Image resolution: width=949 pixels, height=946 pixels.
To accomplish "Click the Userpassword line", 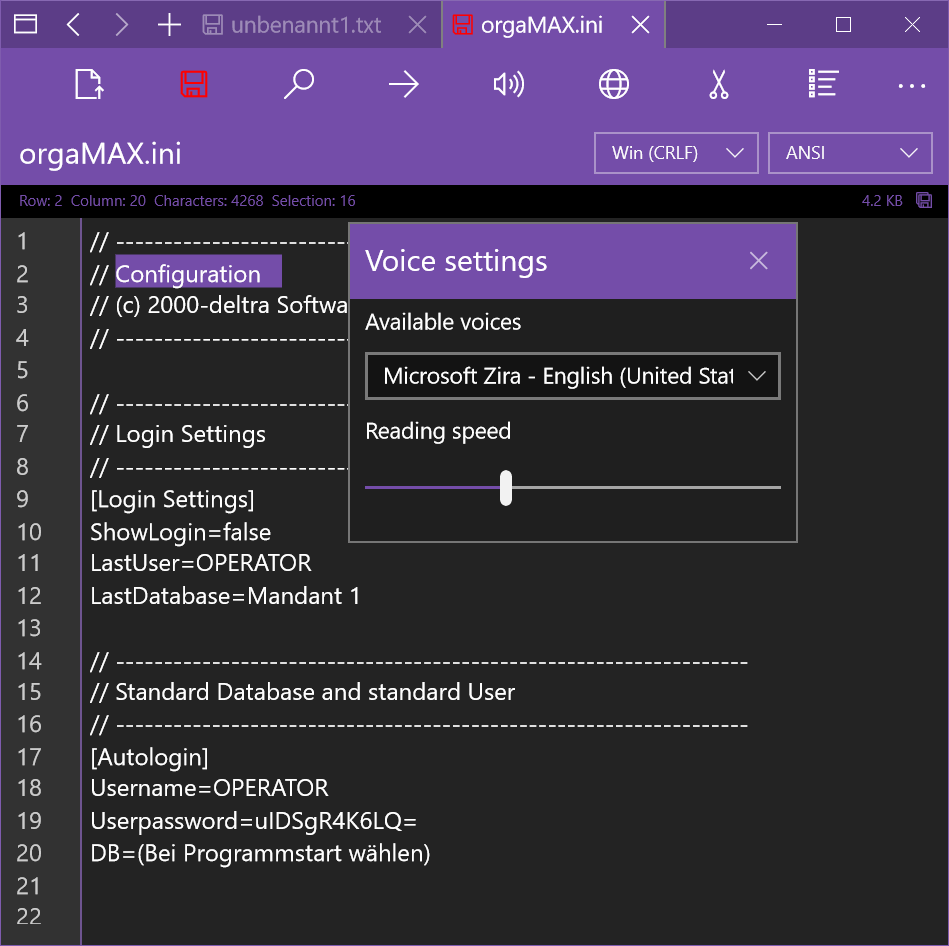I will tap(253, 821).
